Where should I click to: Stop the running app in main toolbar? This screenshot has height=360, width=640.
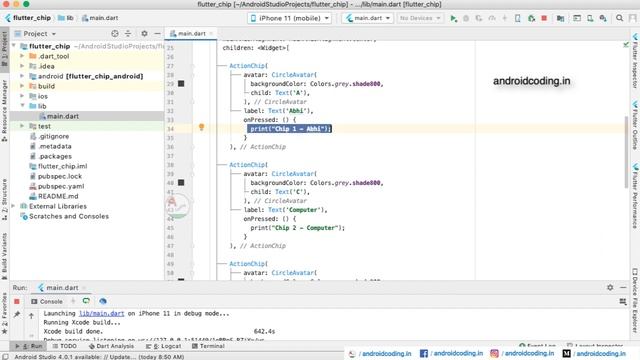pyautogui.click(x=544, y=18)
